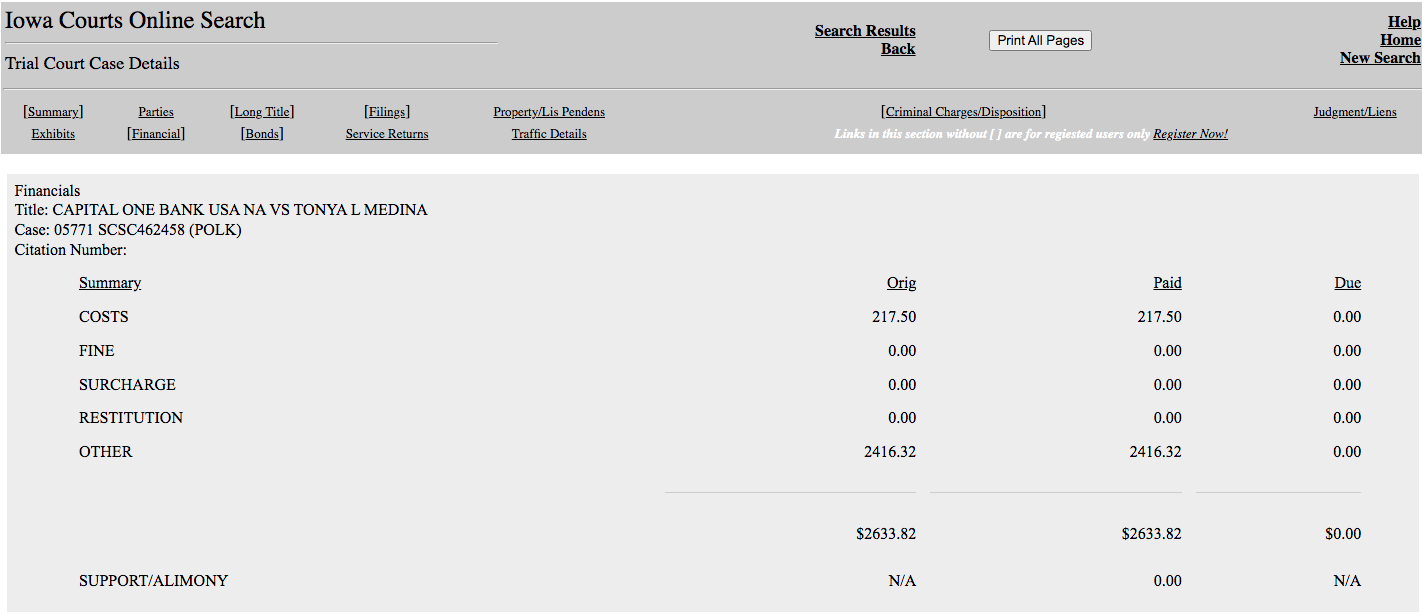Open the Long Title section link

pyautogui.click(x=262, y=112)
